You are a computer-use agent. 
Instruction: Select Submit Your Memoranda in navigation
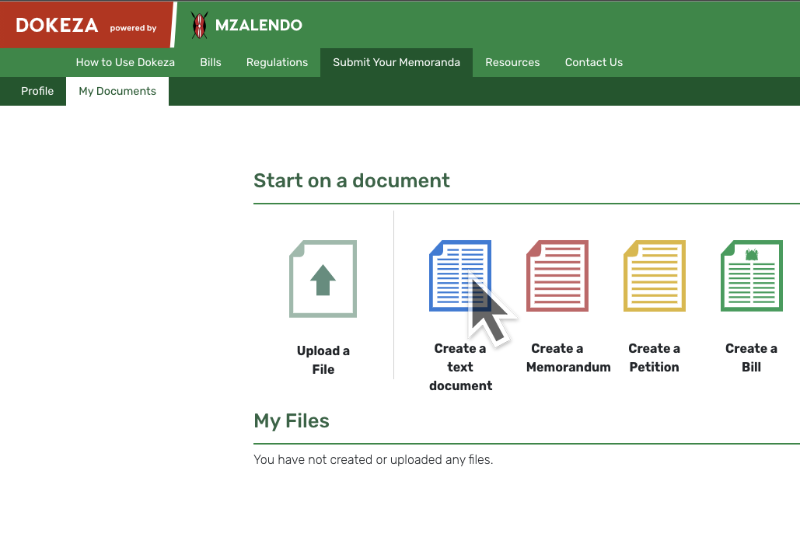pos(396,62)
